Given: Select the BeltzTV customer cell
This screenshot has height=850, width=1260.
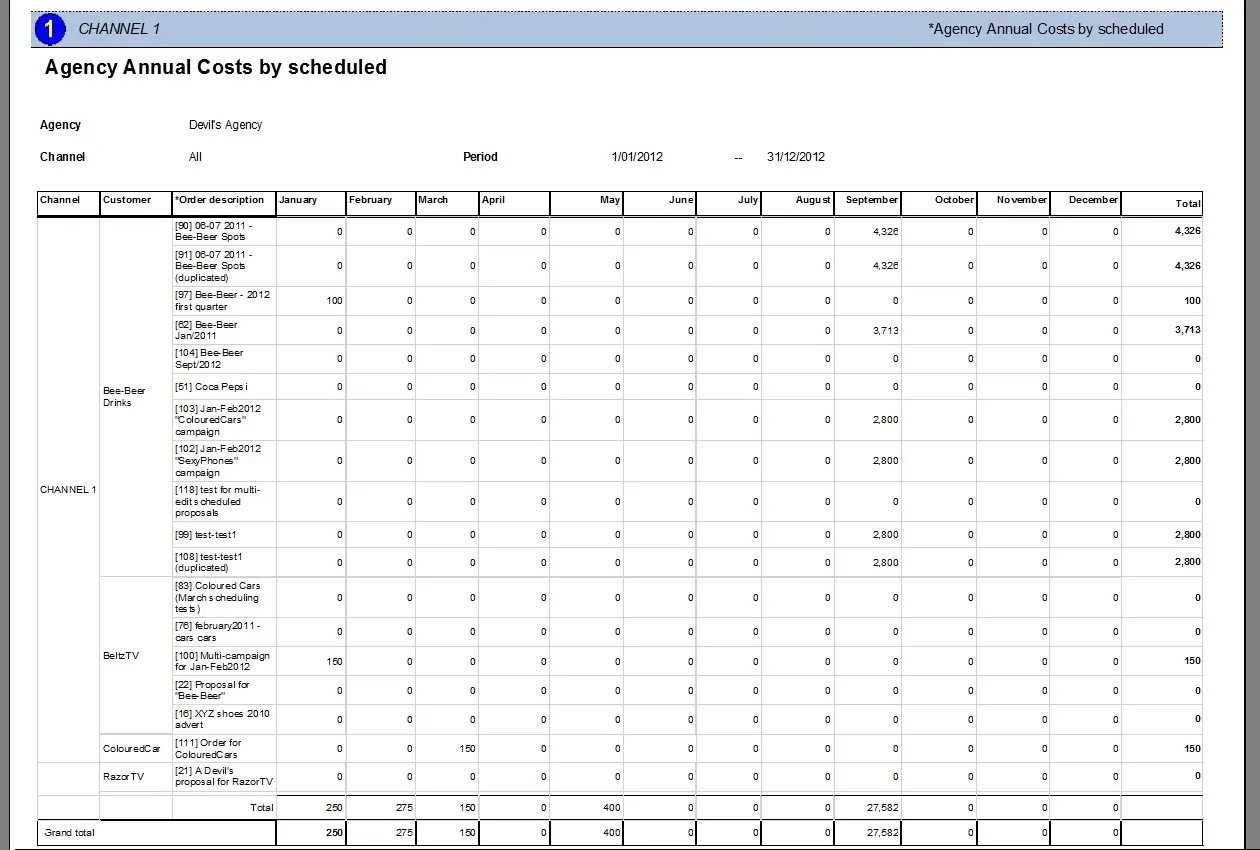Looking at the screenshot, I should point(121,656).
